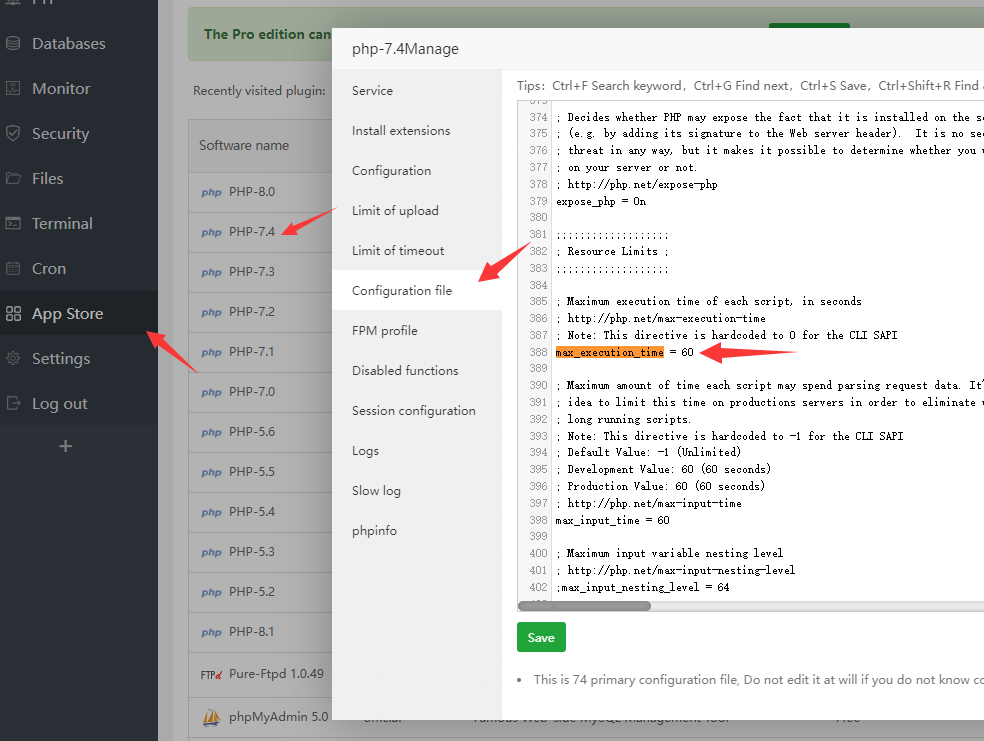Select the Configuration file tab
The image size is (984, 741).
(417, 291)
